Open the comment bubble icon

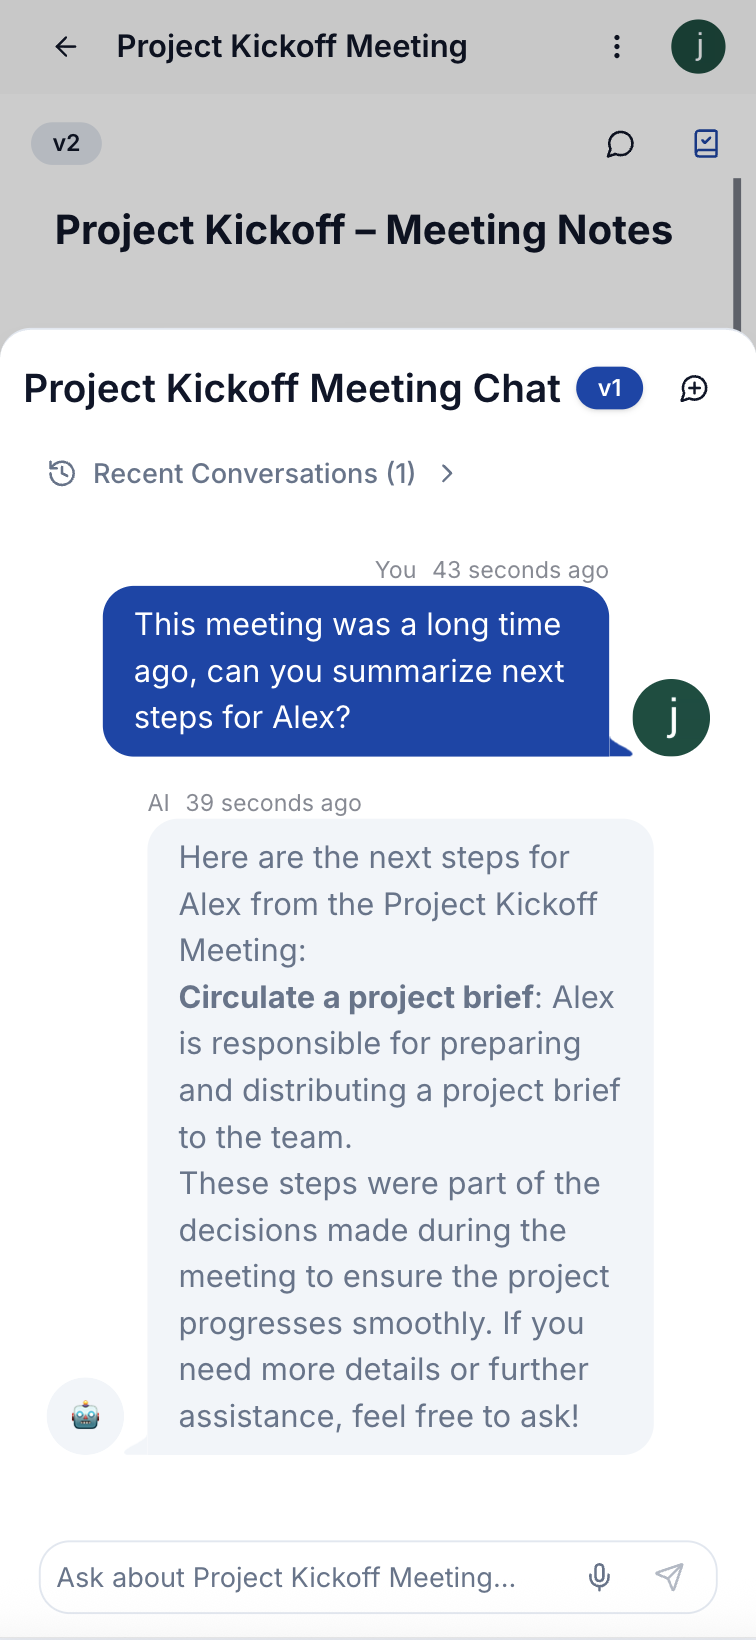620,144
